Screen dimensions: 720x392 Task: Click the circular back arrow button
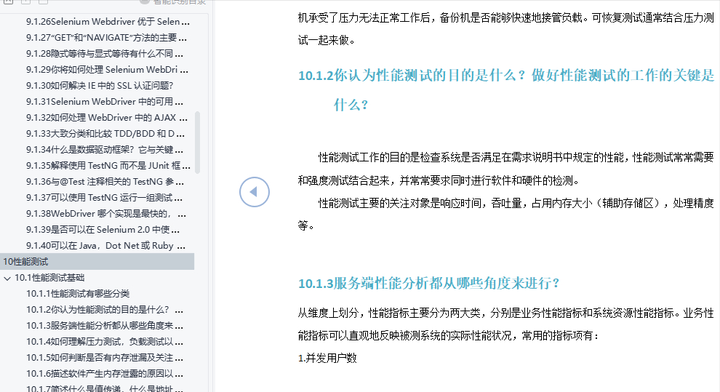[254, 192]
